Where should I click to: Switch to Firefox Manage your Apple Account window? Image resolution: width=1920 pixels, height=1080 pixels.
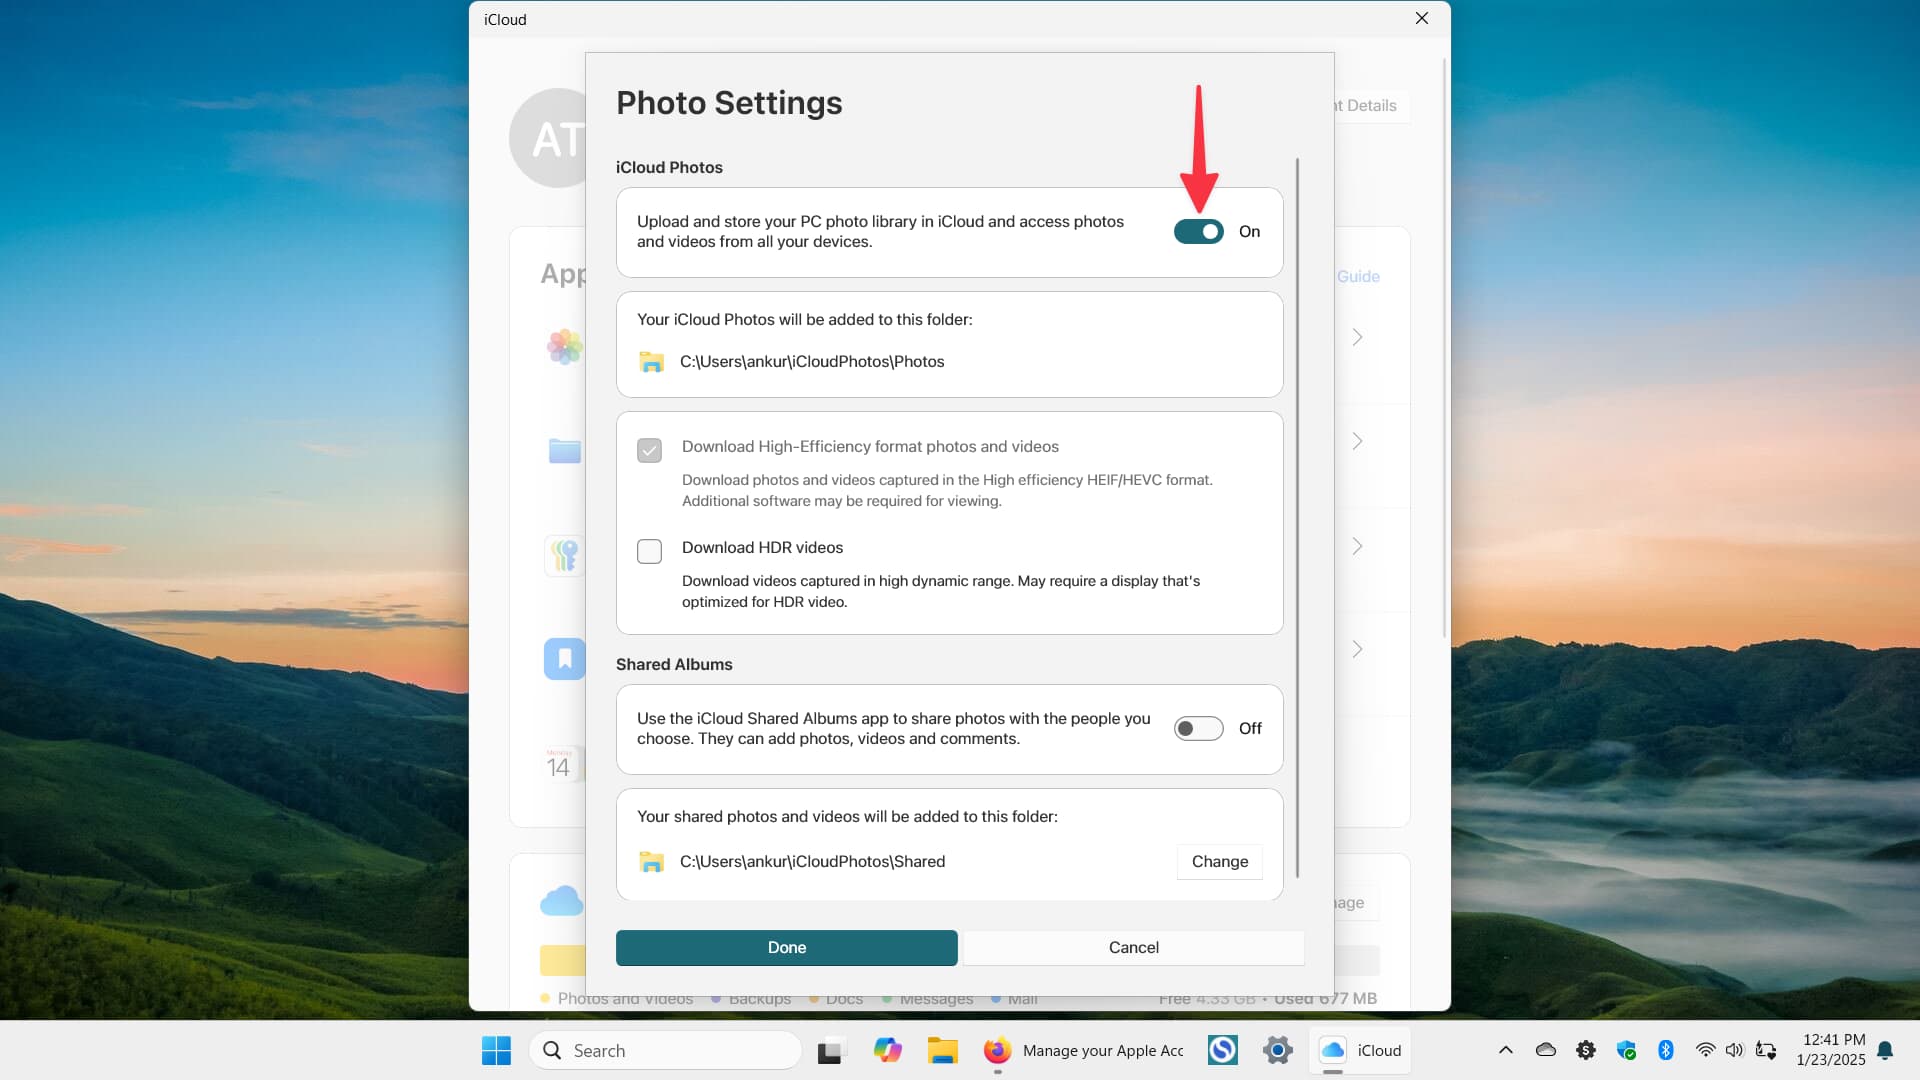[1084, 1050]
